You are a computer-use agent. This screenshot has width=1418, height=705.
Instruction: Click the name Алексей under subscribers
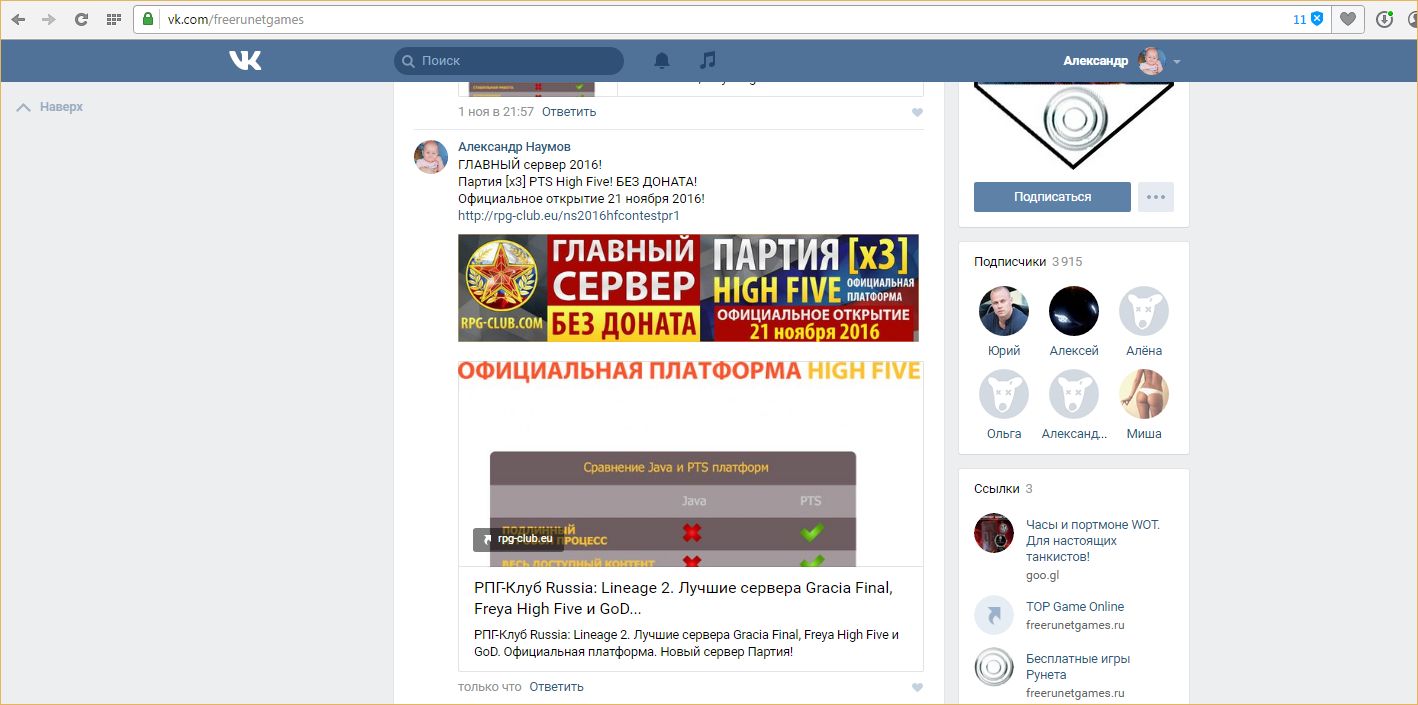point(1074,351)
